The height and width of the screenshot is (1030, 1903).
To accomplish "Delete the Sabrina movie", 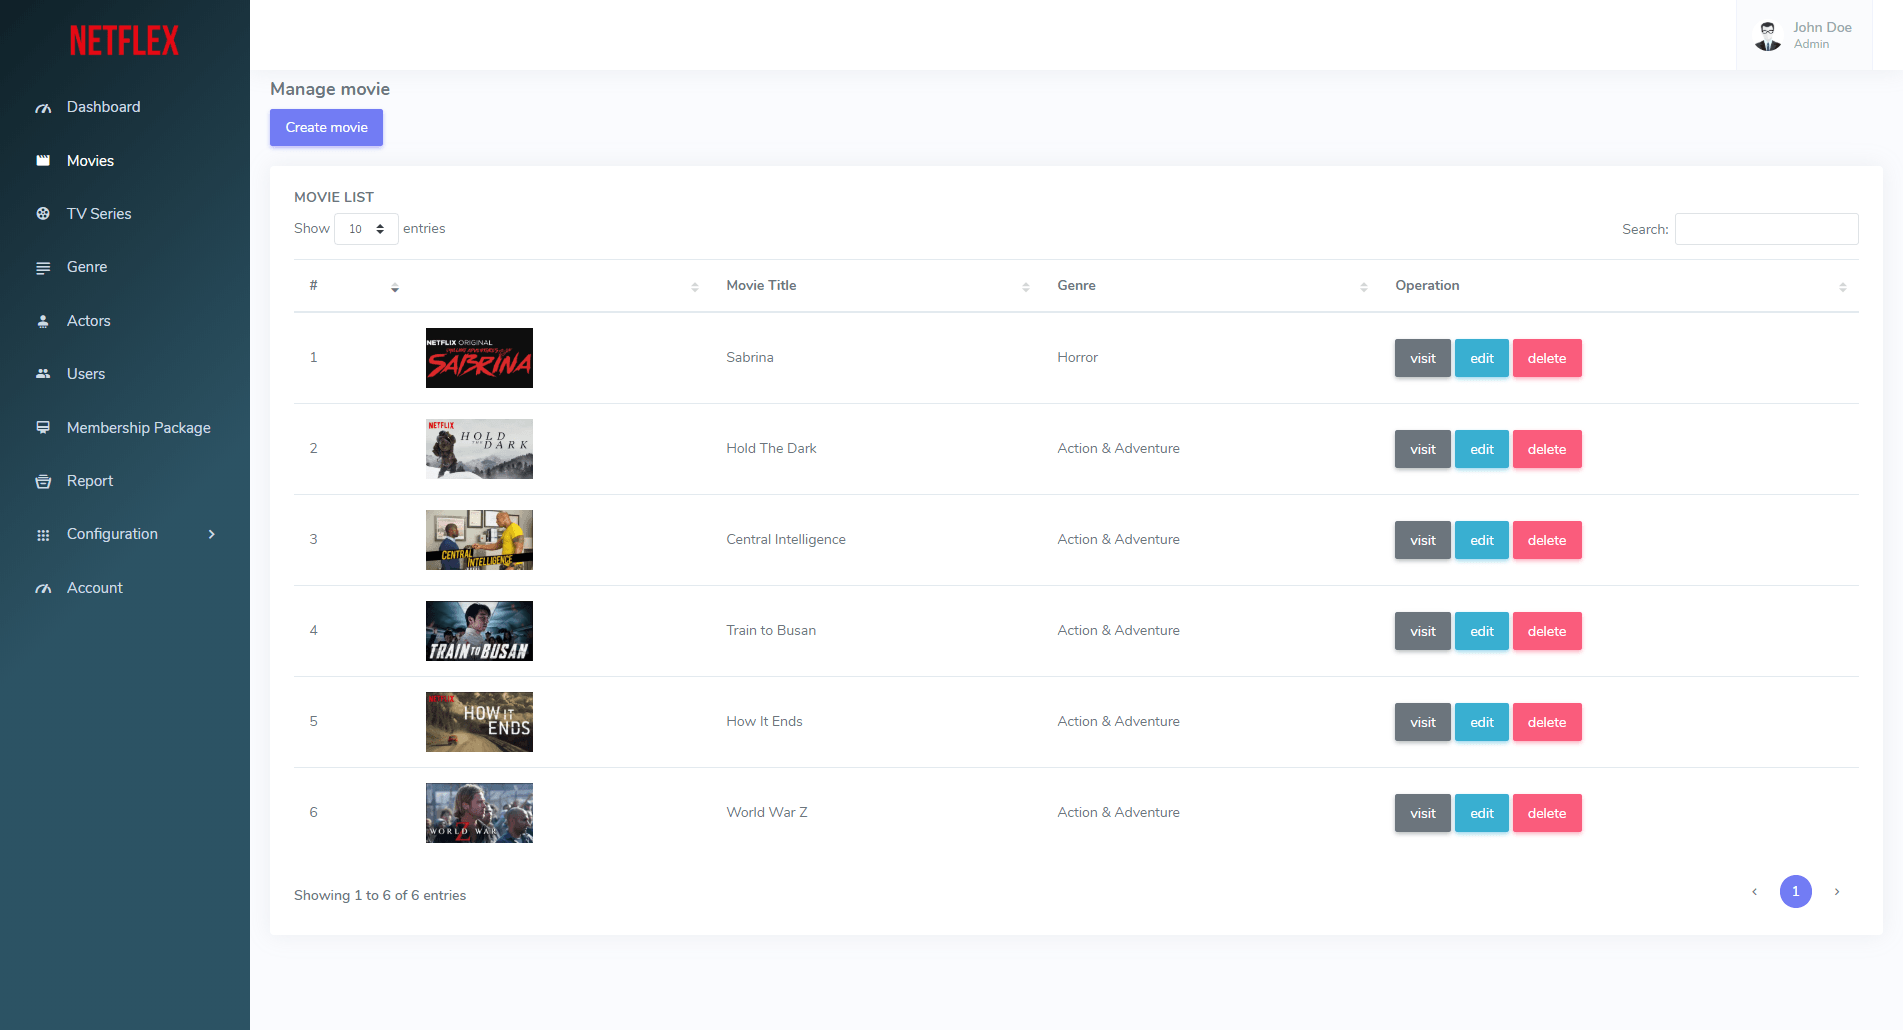I will pos(1547,358).
